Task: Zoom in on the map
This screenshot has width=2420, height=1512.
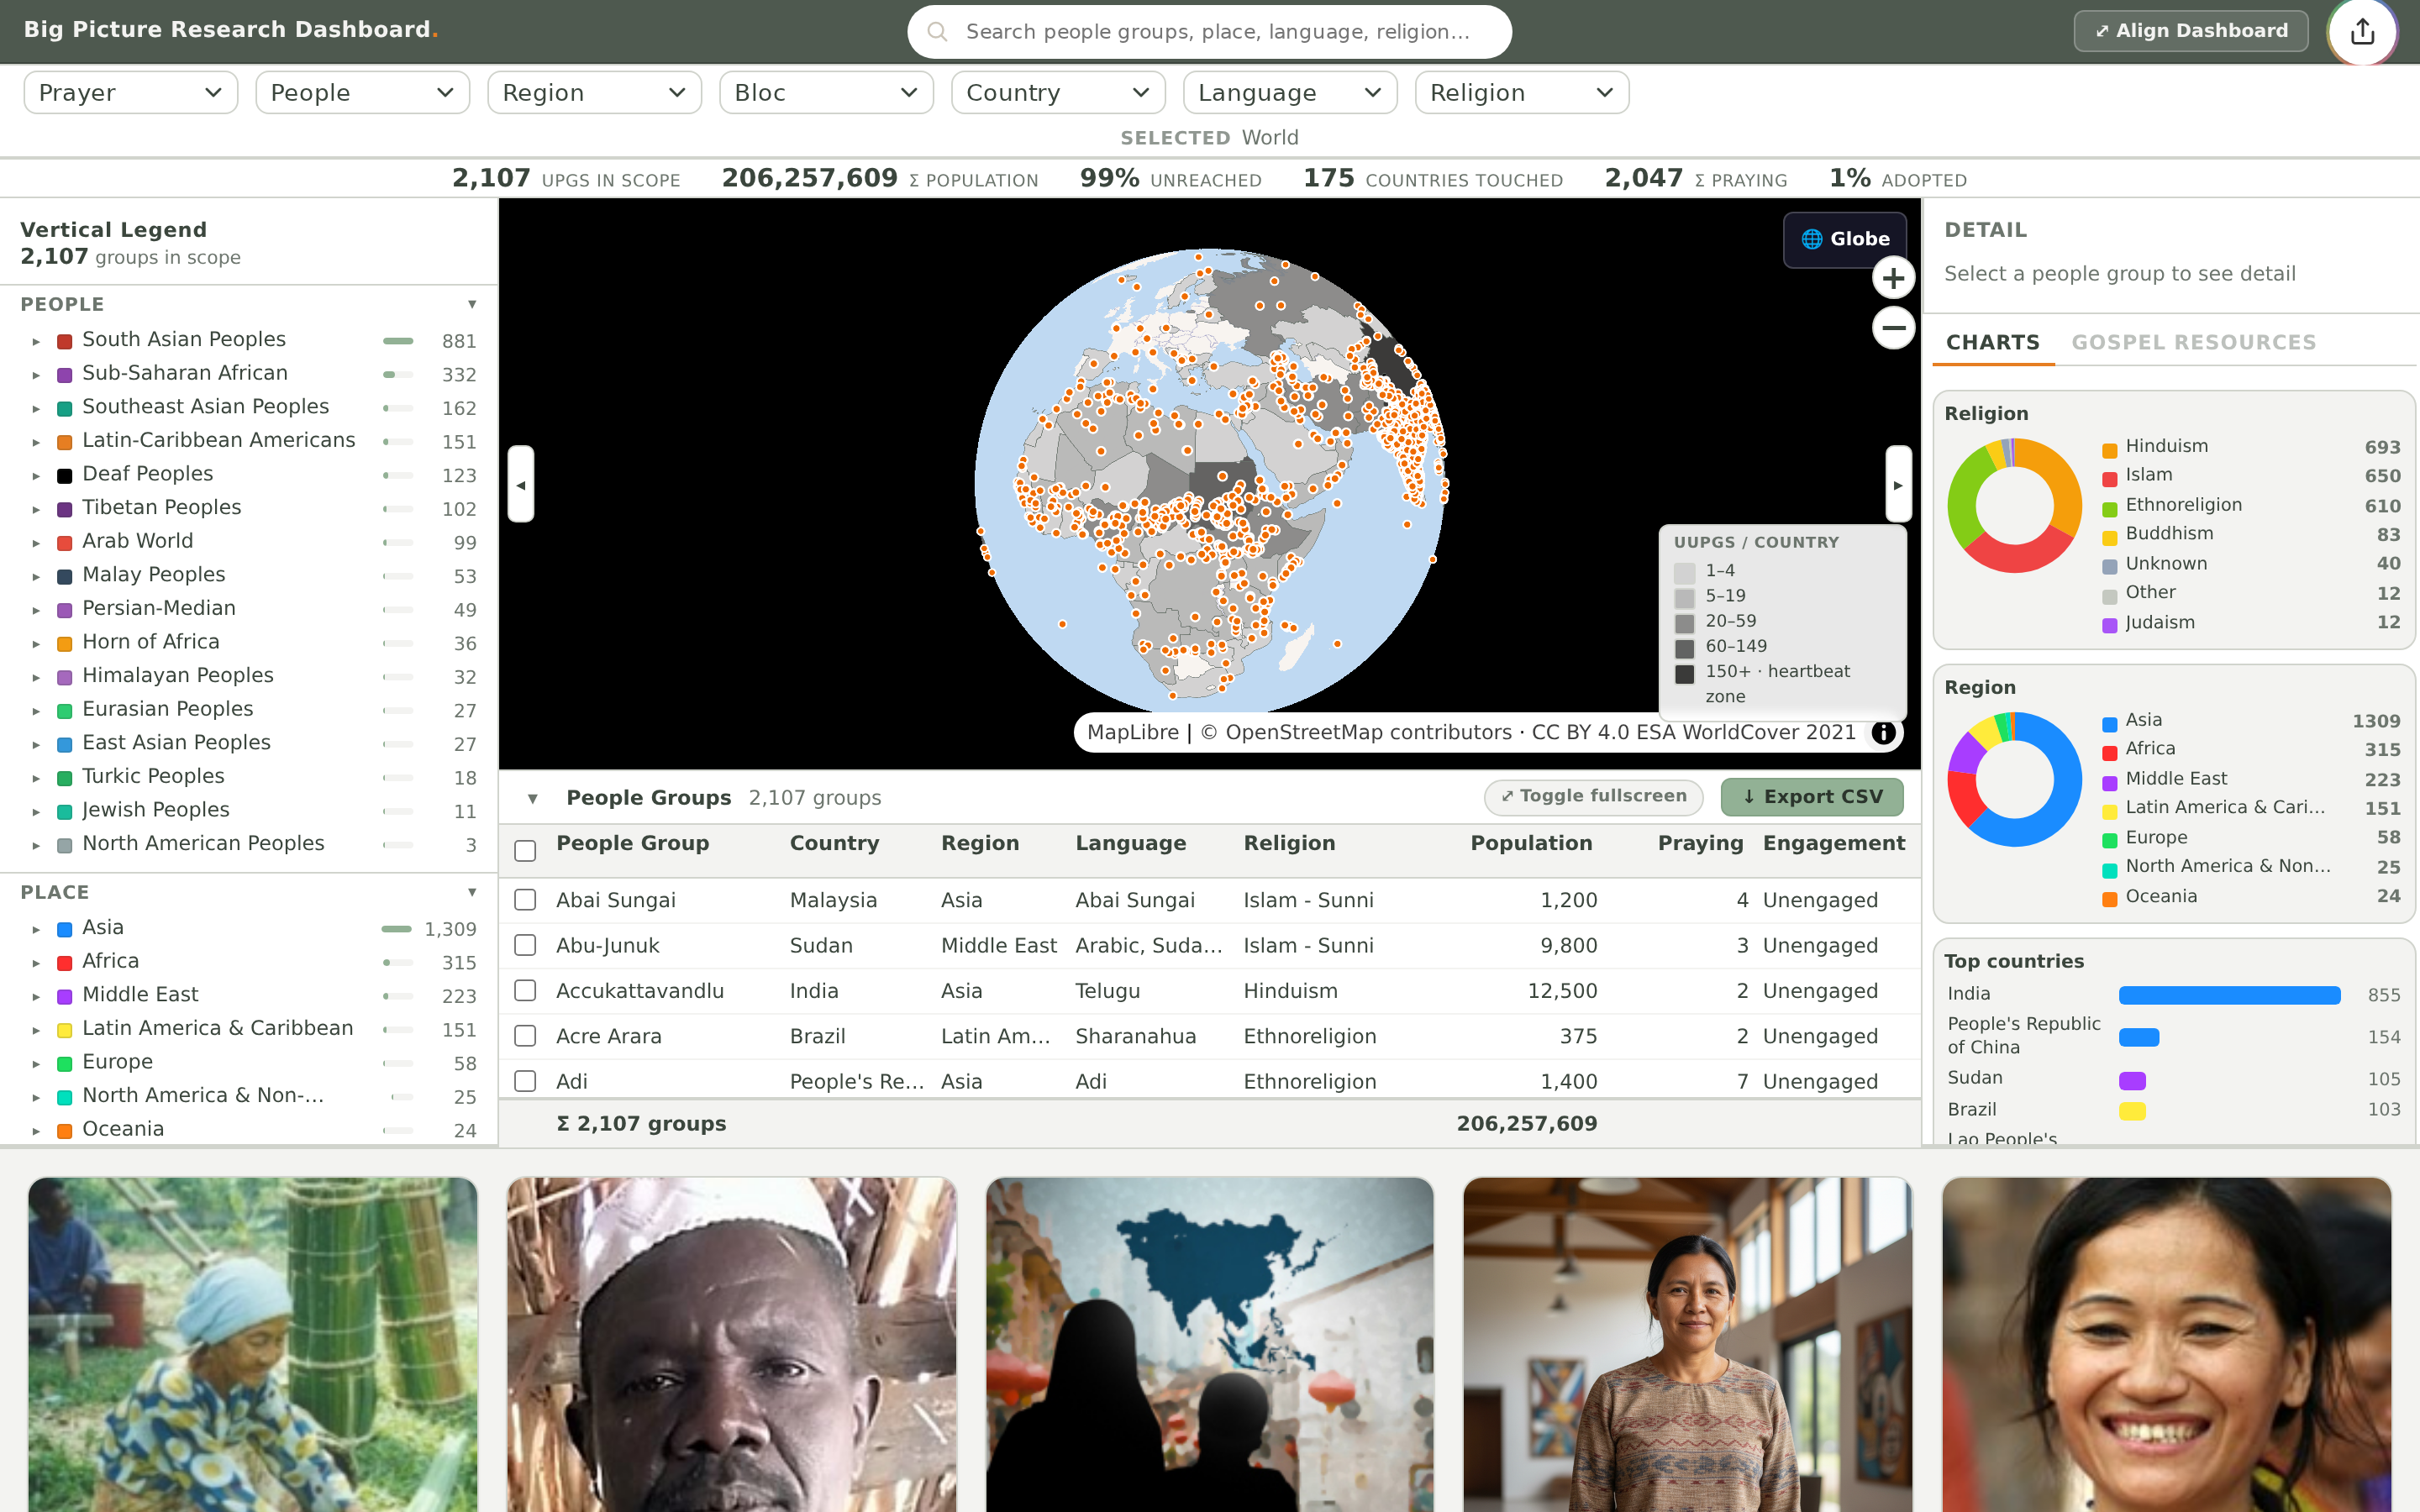Action: coord(1893,278)
